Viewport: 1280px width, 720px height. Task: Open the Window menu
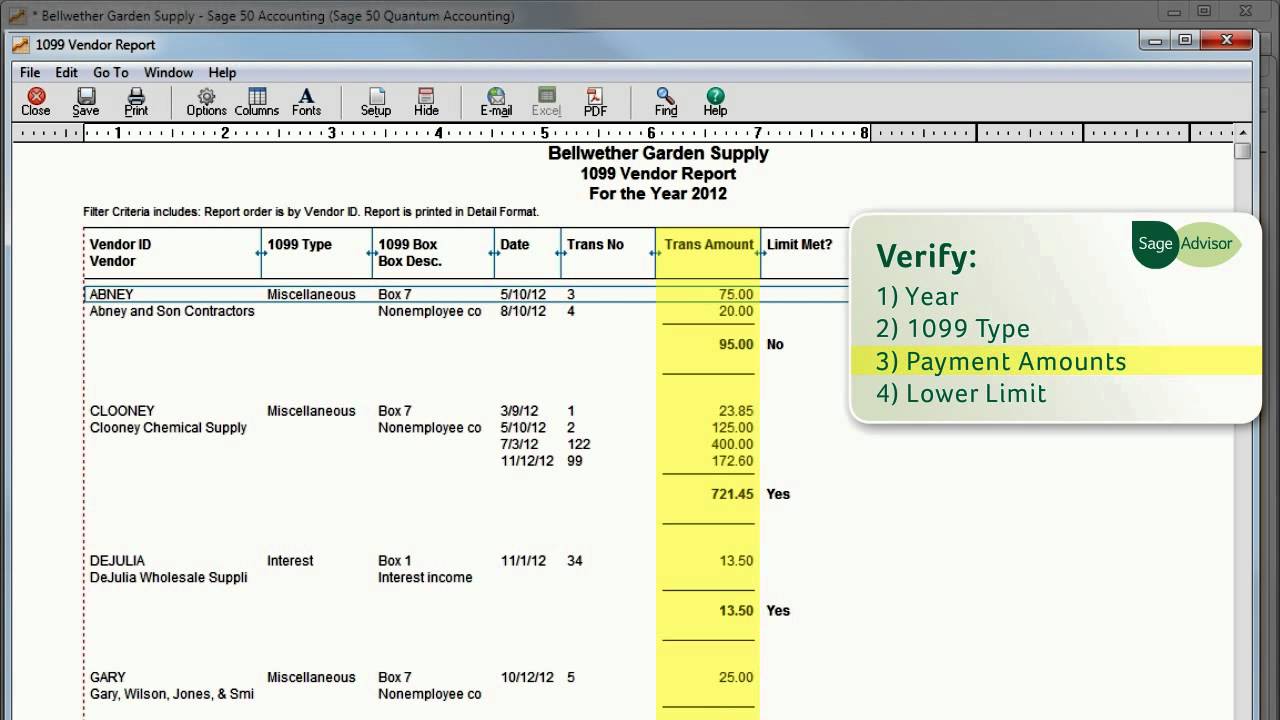[168, 72]
